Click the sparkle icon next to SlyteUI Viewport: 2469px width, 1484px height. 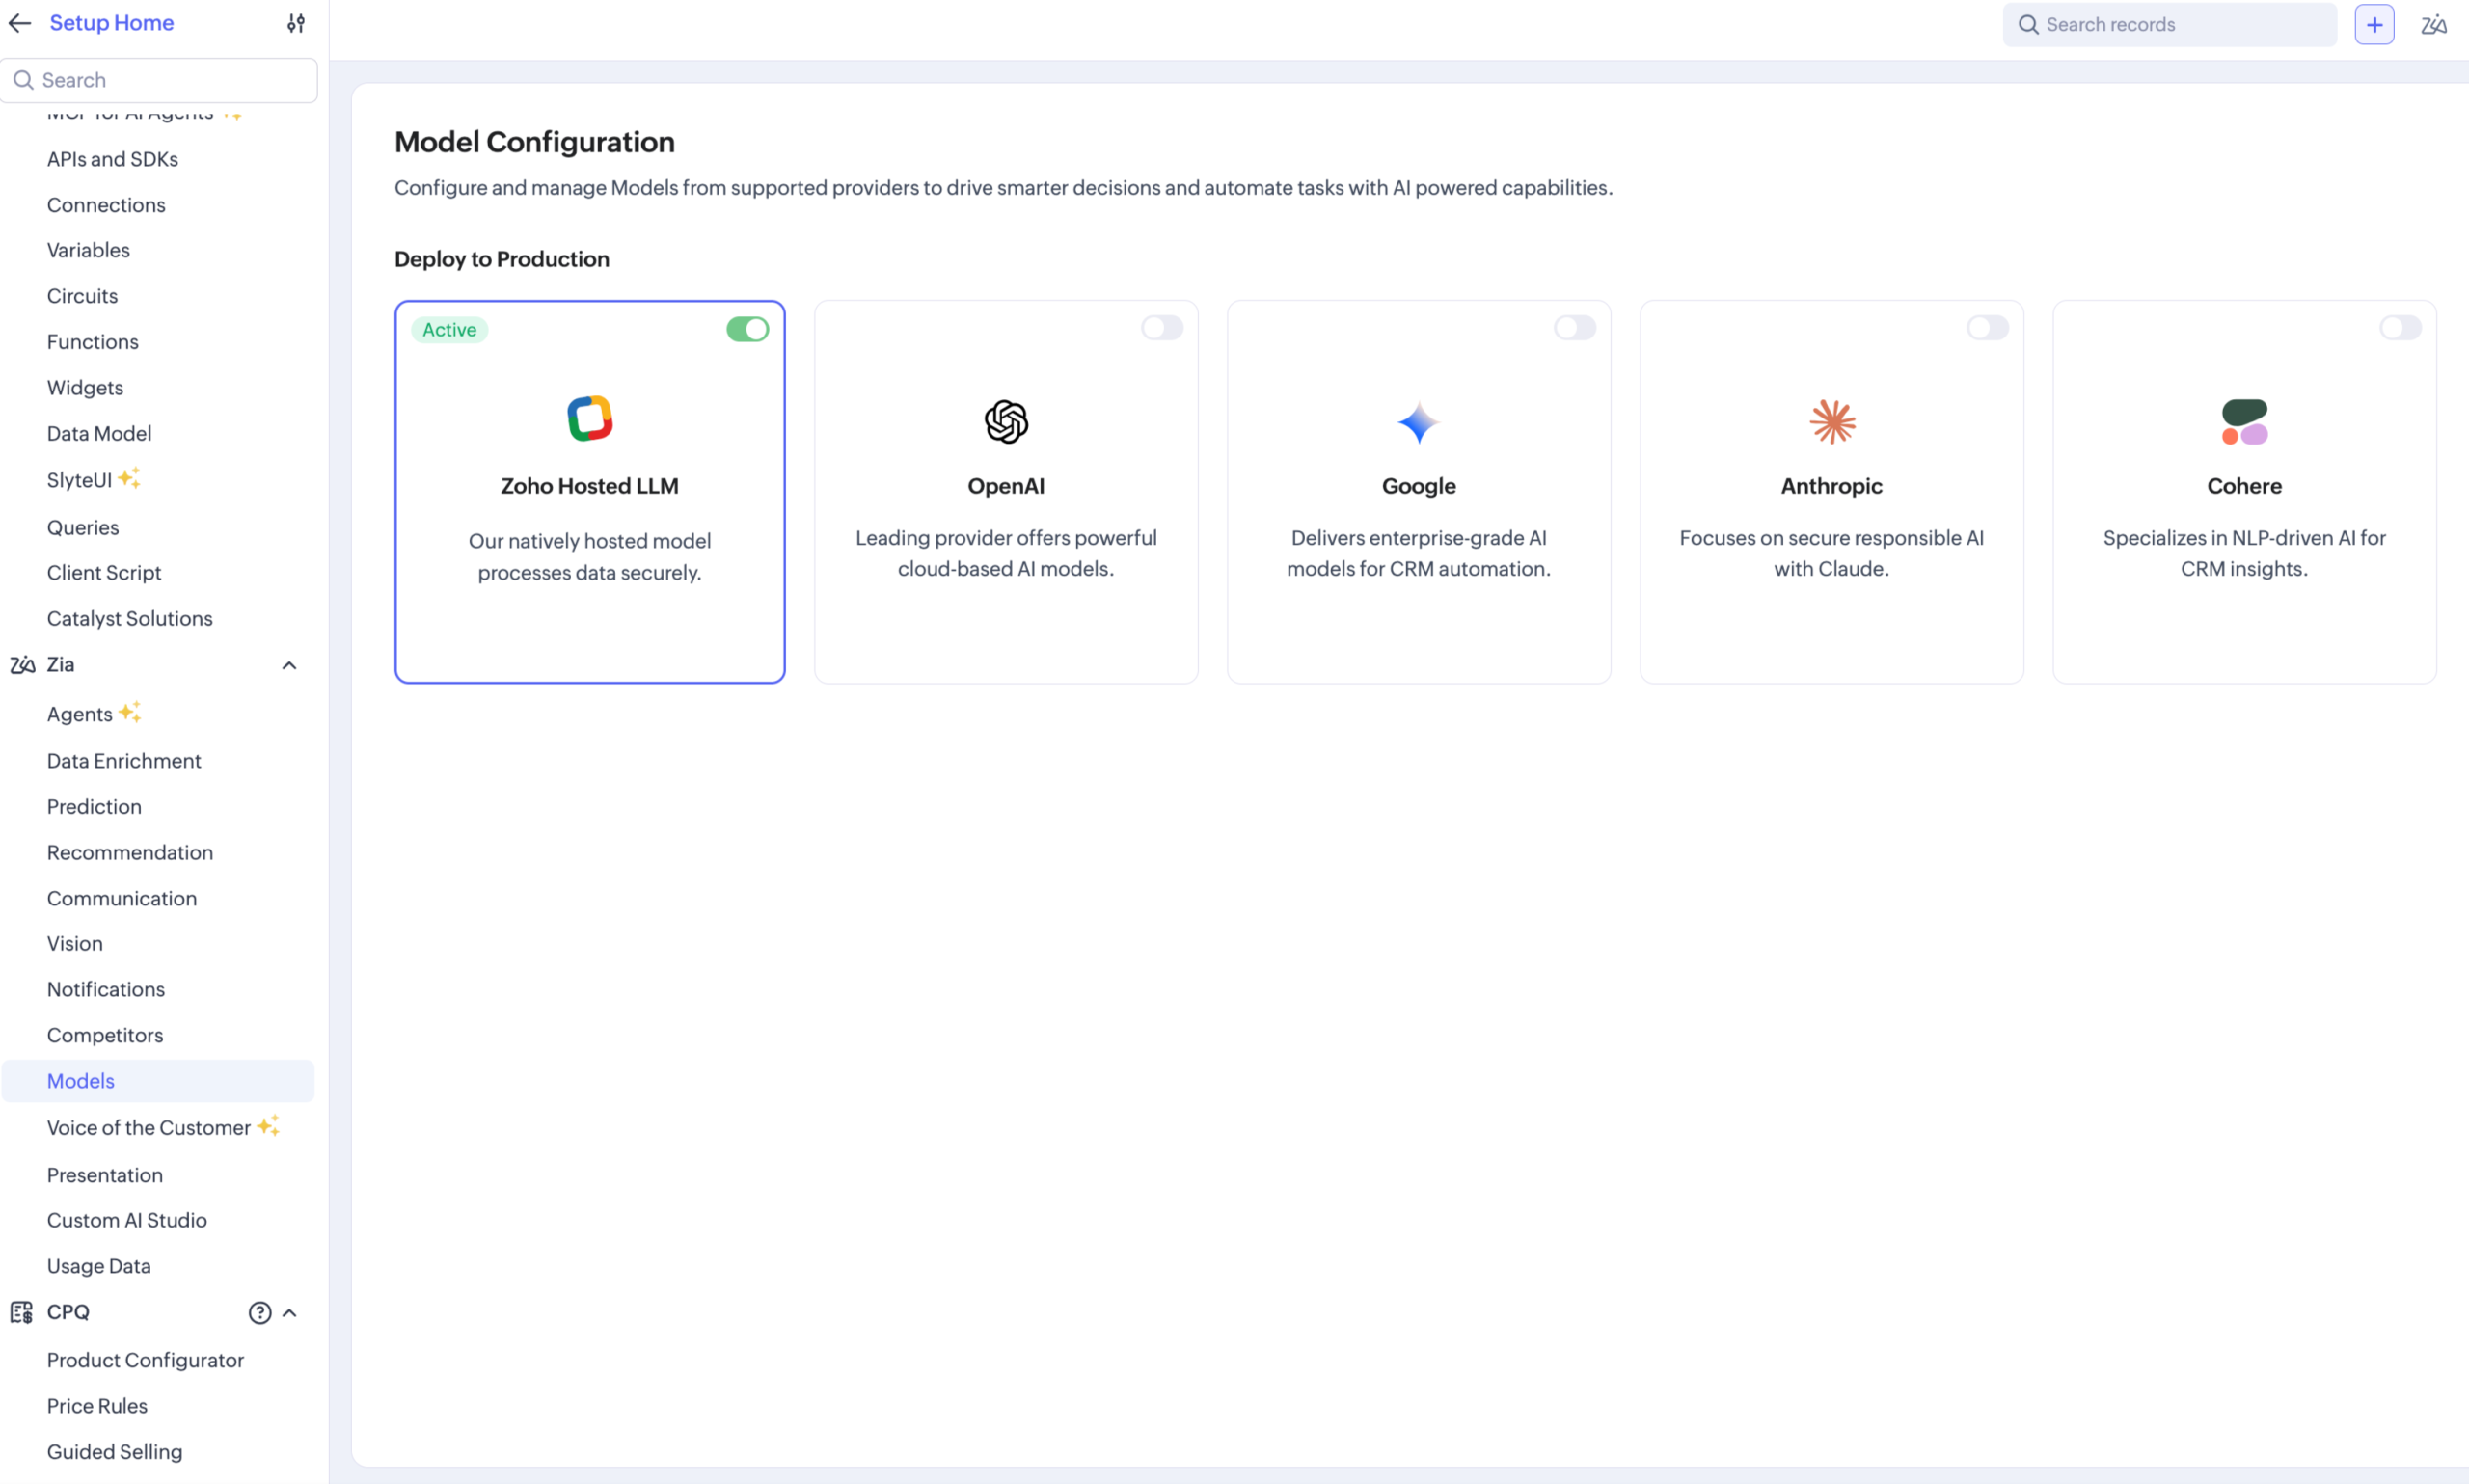click(x=129, y=478)
